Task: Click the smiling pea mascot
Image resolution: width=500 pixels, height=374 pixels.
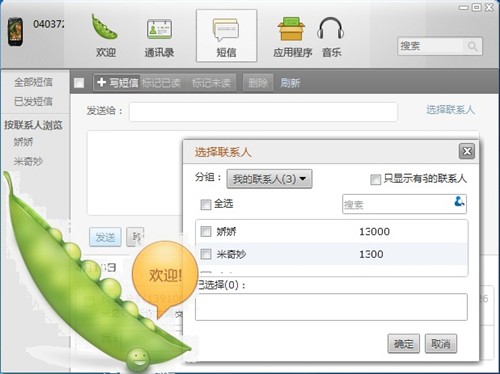Action: 138,359
